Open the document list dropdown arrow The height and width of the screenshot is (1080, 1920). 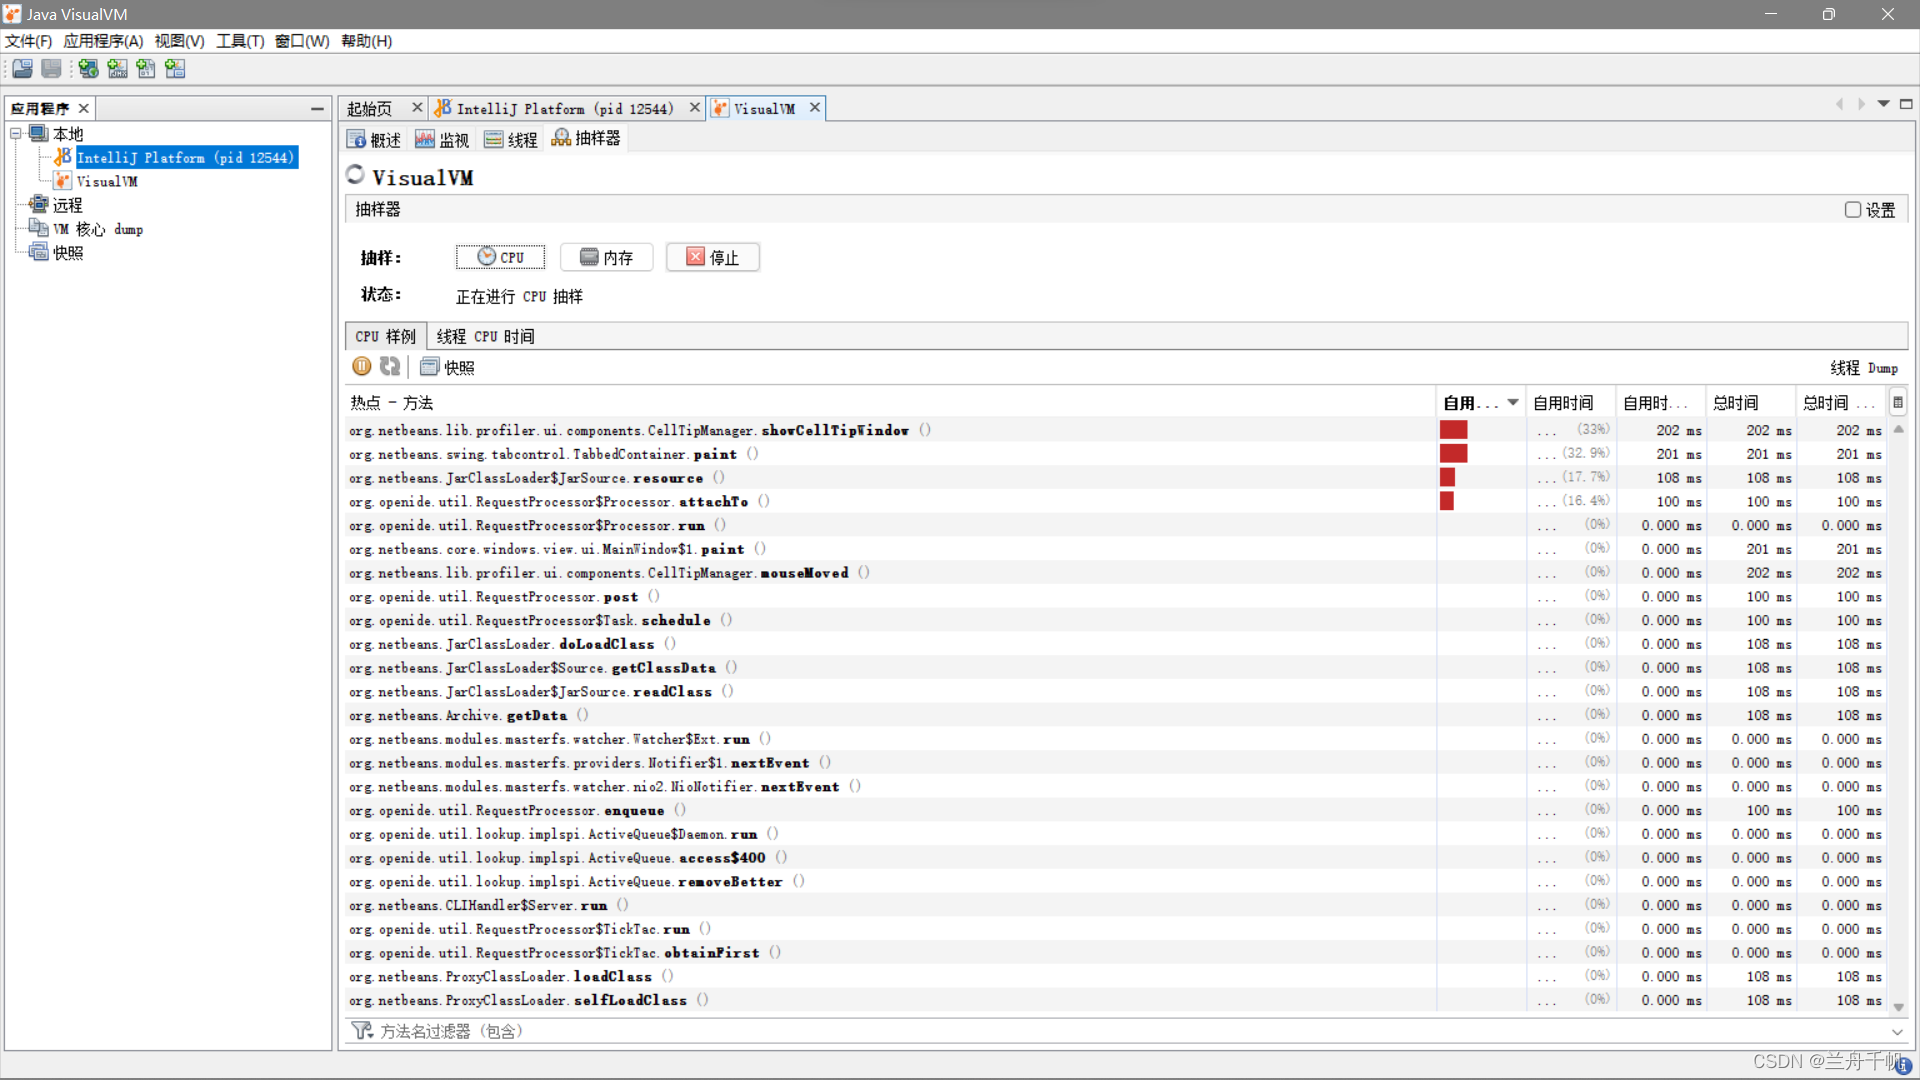1883,104
